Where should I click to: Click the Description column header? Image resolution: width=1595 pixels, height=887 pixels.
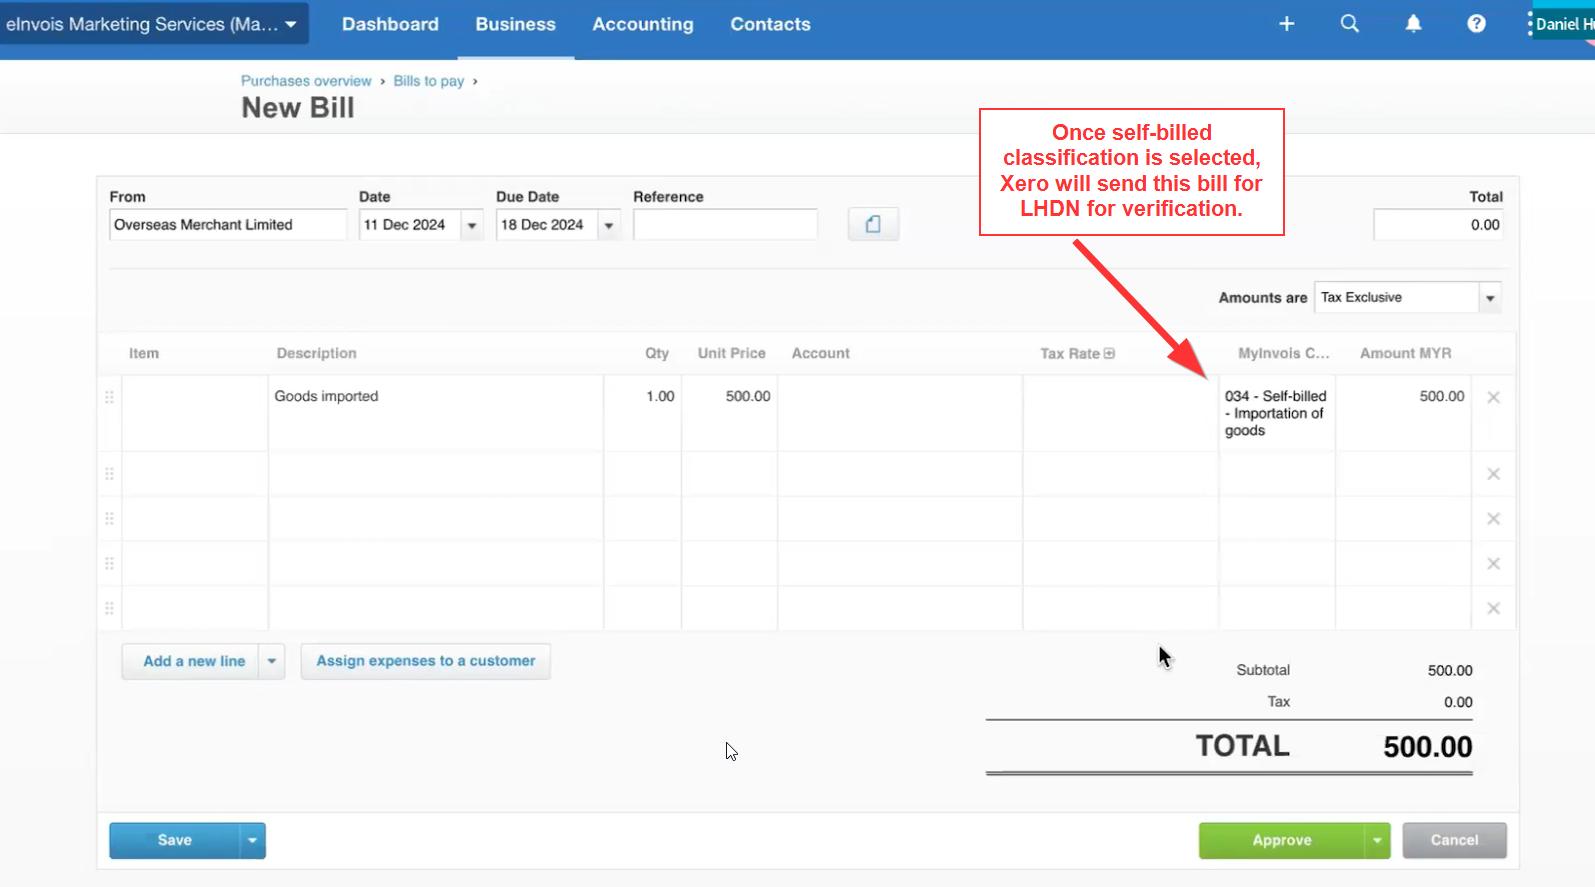[x=316, y=353]
